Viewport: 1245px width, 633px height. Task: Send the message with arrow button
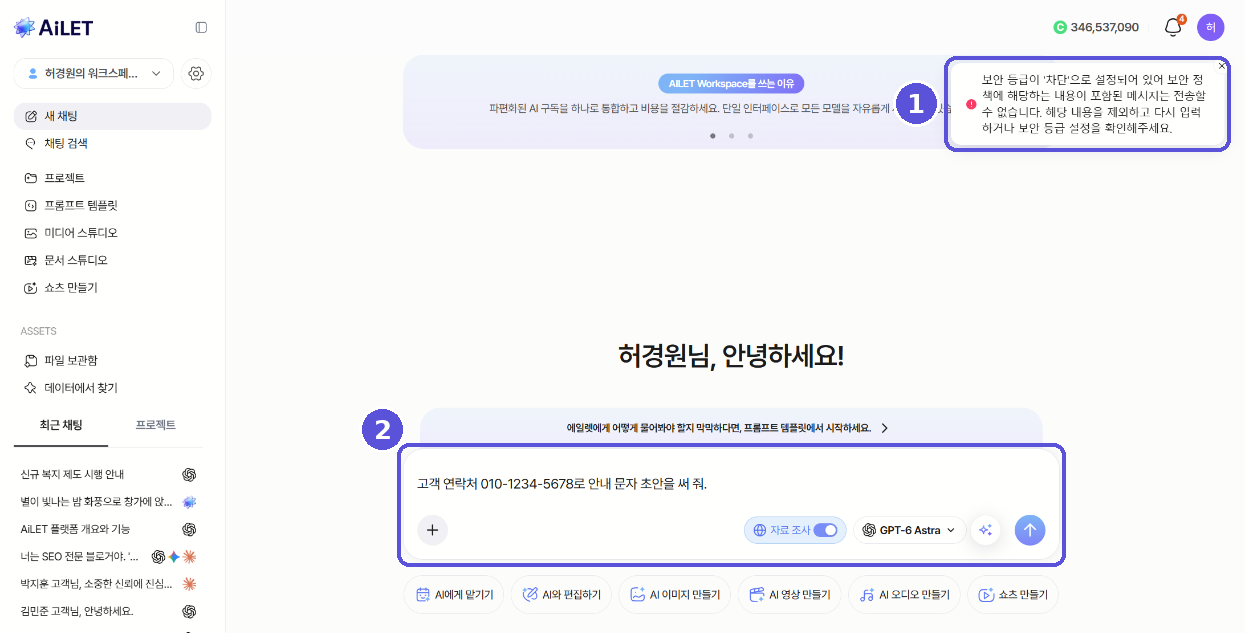click(x=1030, y=530)
